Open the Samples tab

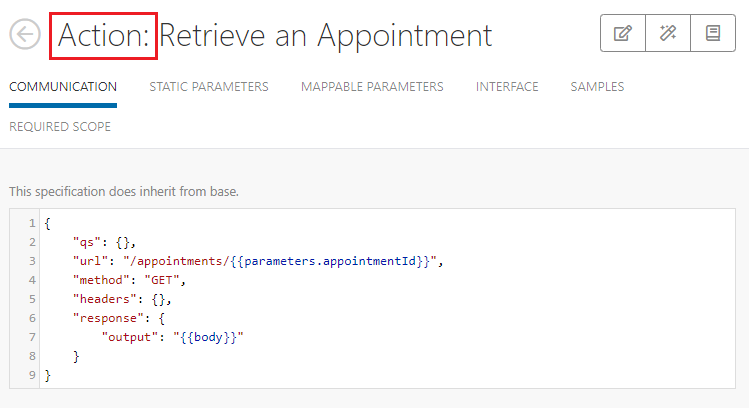click(x=597, y=87)
